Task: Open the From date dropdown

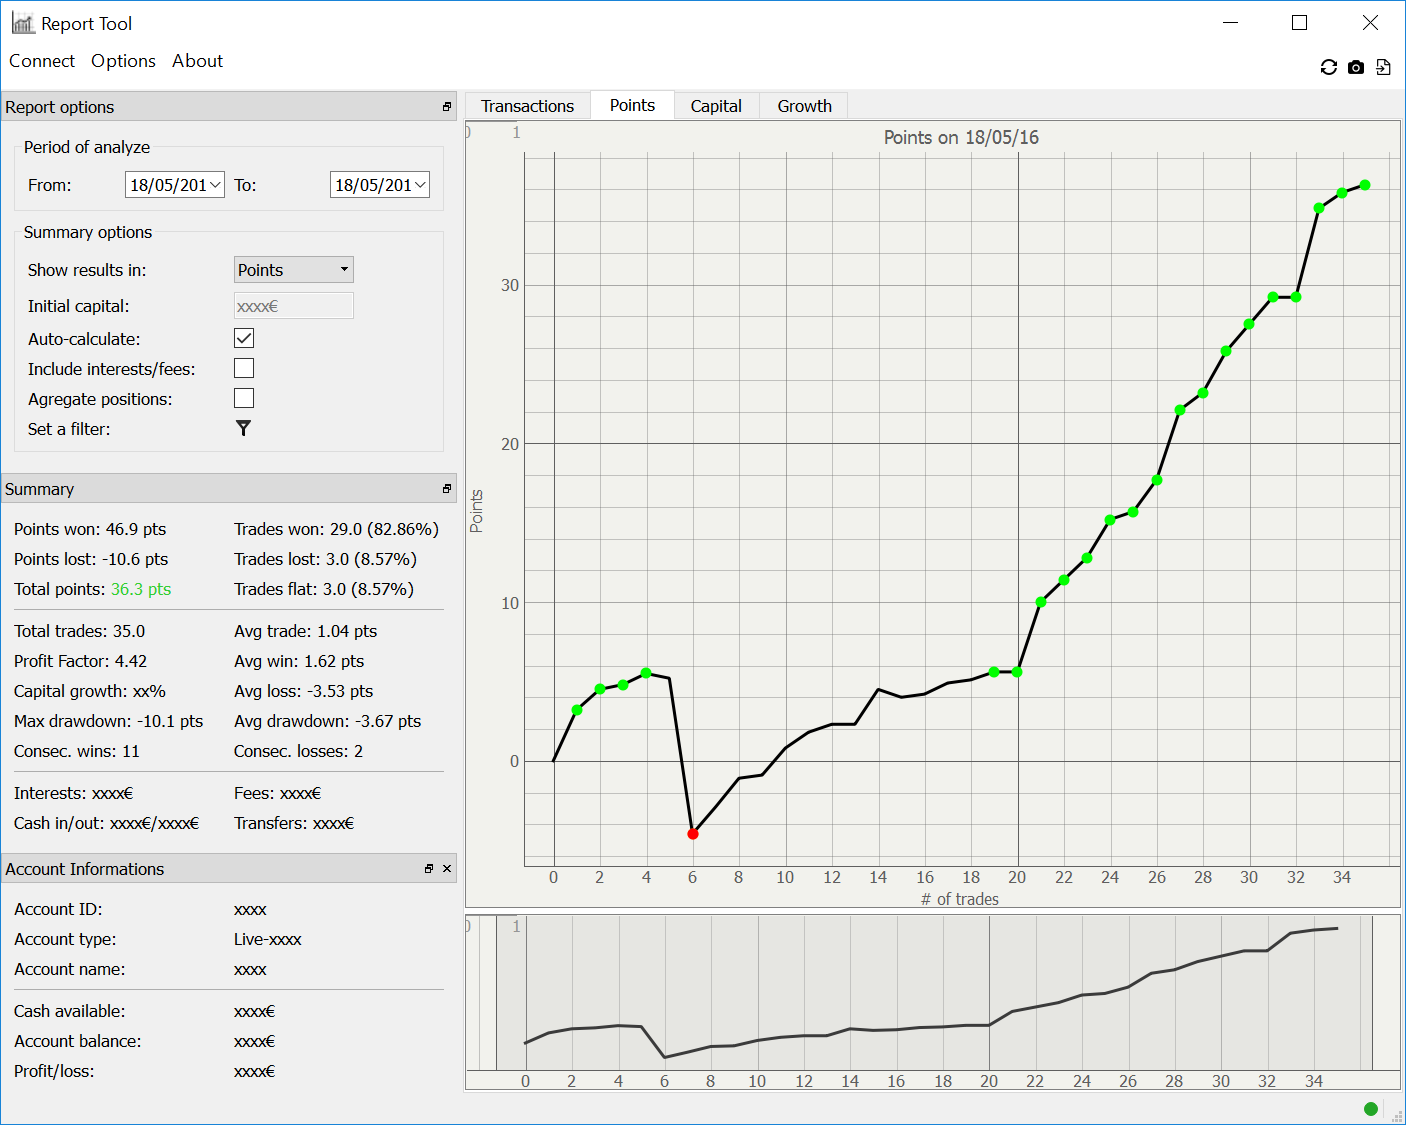Action: click(x=216, y=185)
